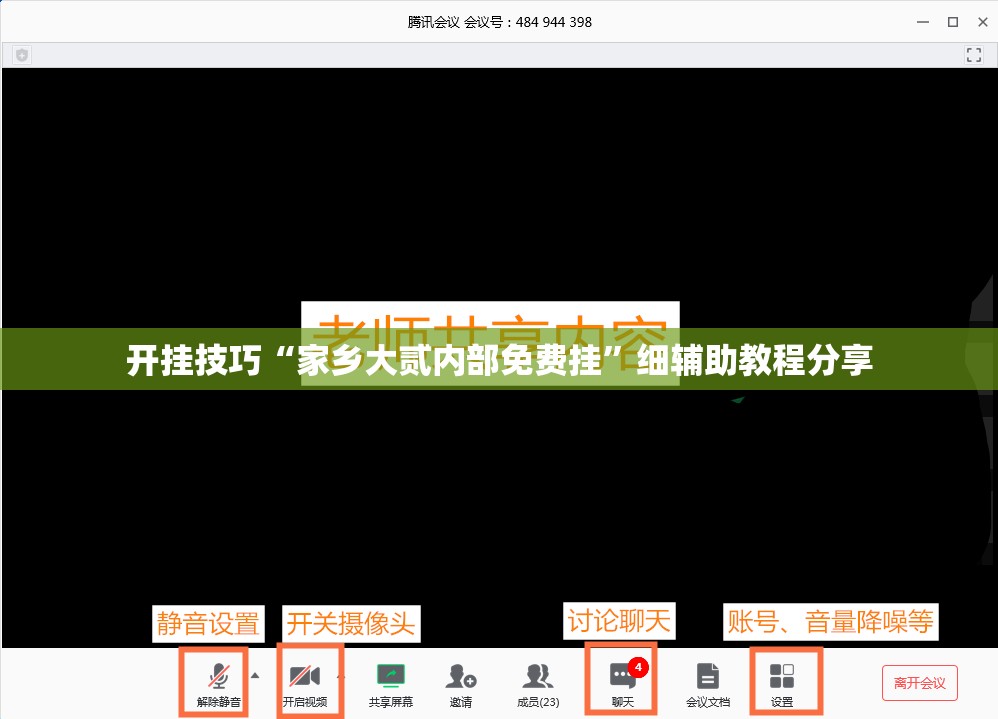Image resolution: width=998 pixels, height=719 pixels.
Task: Close the Tencent Meeting window
Action: (x=983, y=22)
